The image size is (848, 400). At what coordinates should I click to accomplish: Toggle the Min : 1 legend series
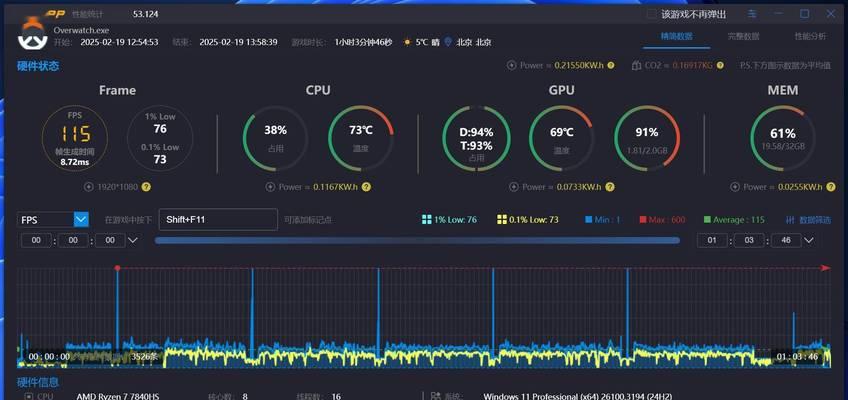(x=603, y=219)
